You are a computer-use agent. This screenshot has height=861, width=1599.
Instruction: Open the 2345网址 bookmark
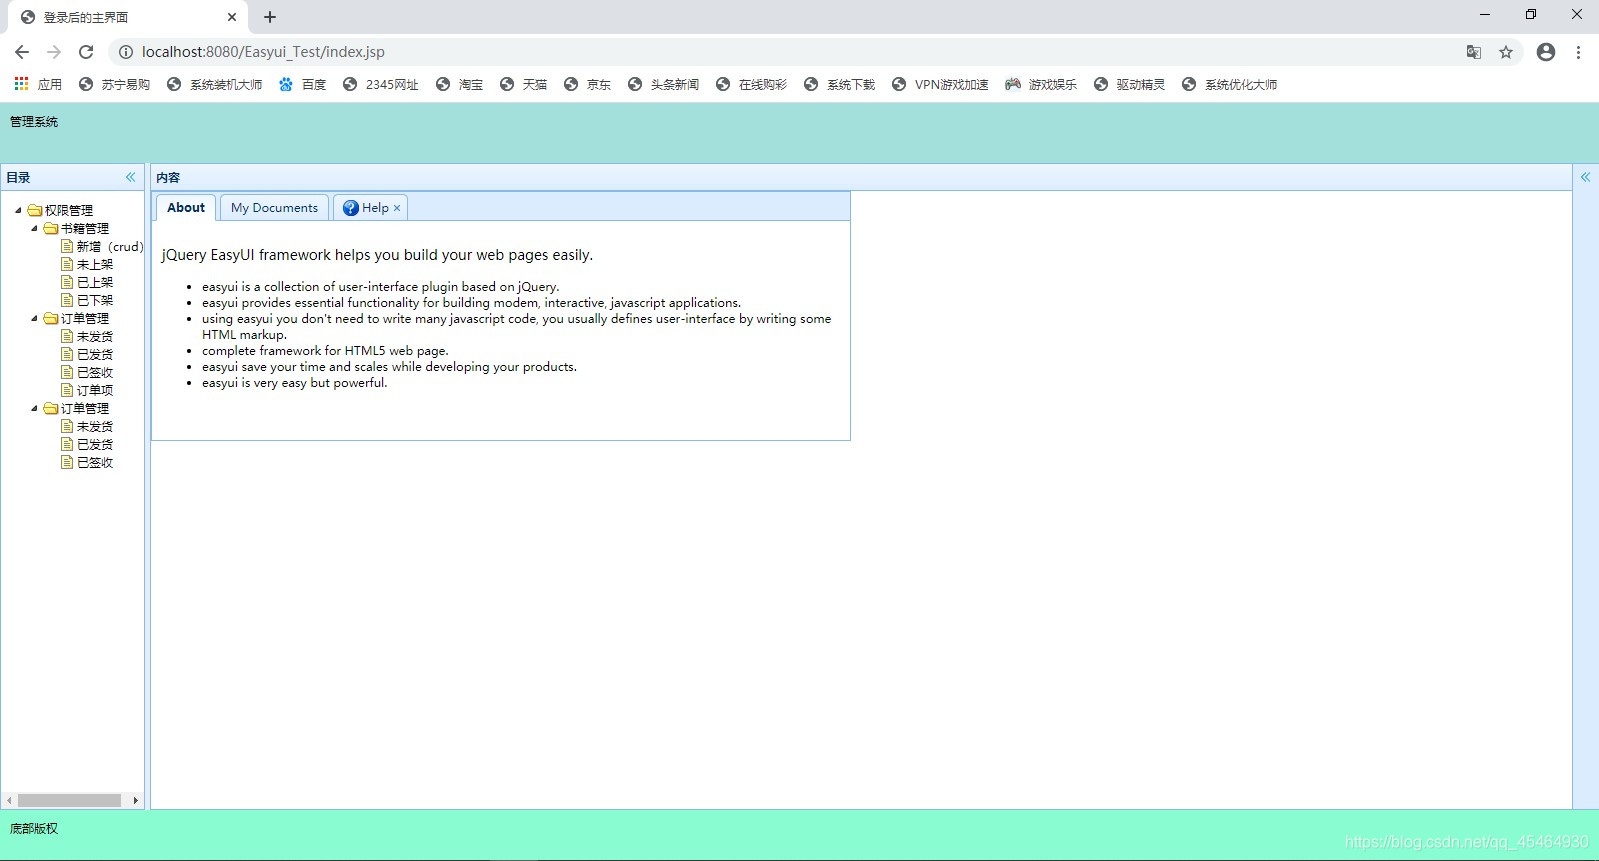click(380, 84)
